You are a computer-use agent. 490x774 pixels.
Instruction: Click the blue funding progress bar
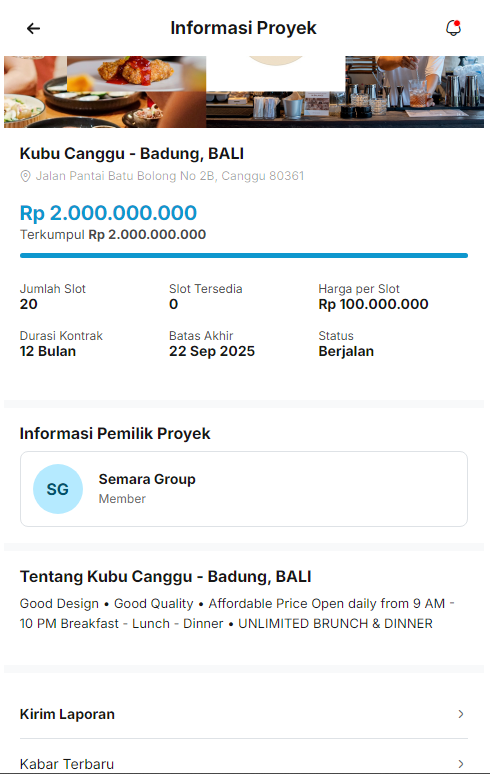pyautogui.click(x=244, y=256)
